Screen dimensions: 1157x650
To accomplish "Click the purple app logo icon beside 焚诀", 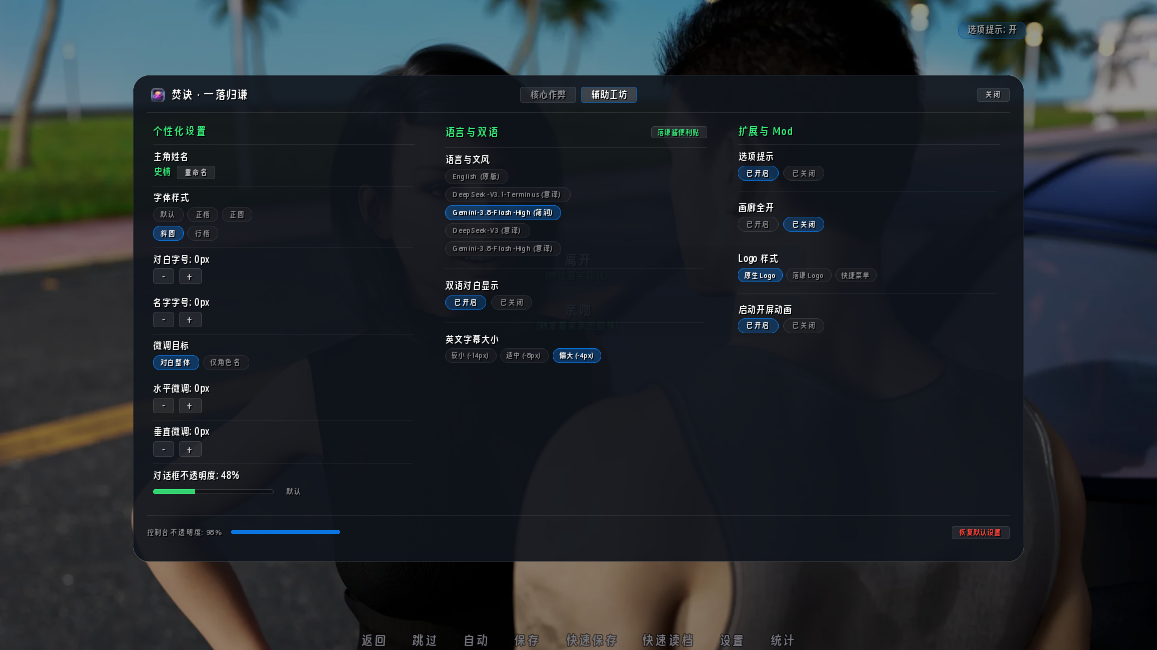I will 158,94.
